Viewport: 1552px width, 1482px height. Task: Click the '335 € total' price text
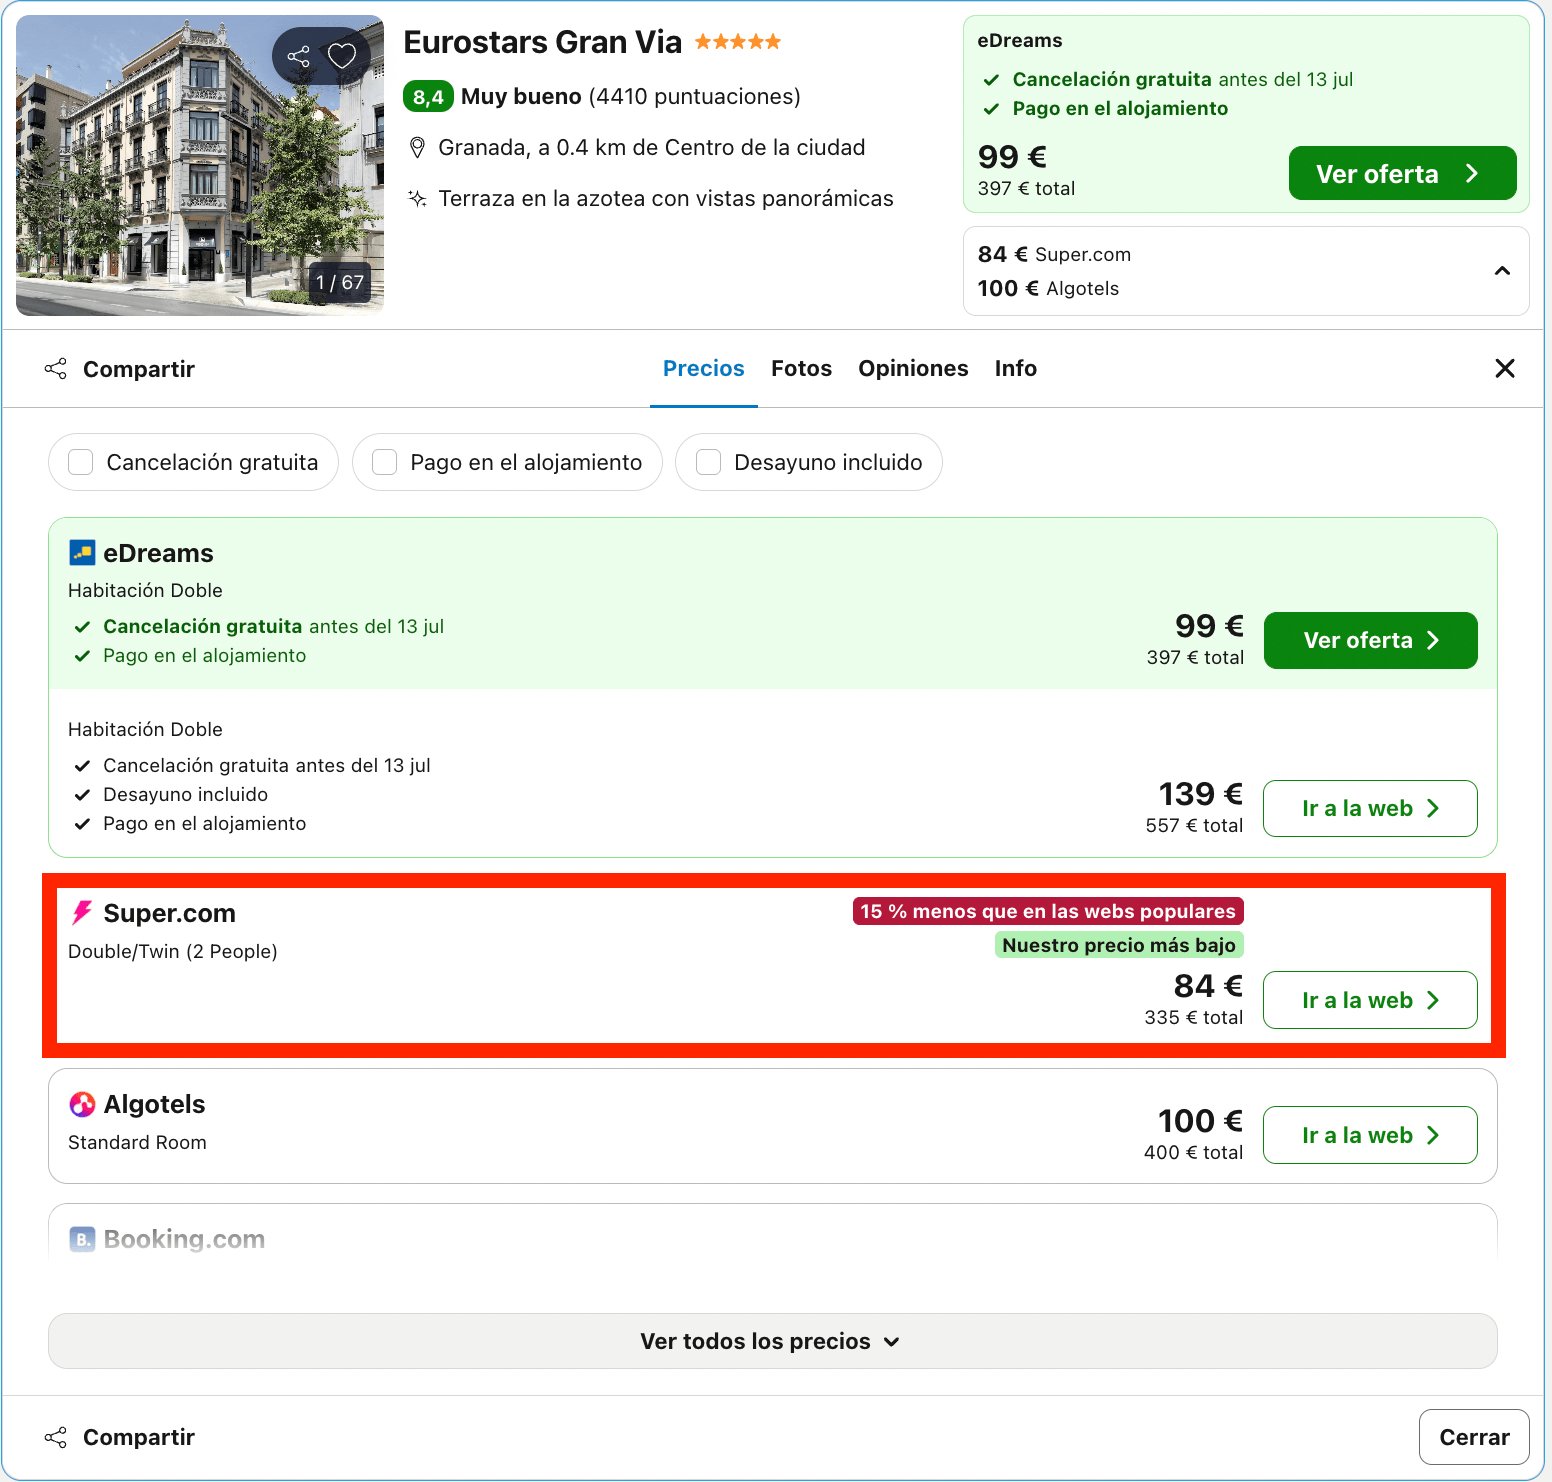click(x=1194, y=1017)
